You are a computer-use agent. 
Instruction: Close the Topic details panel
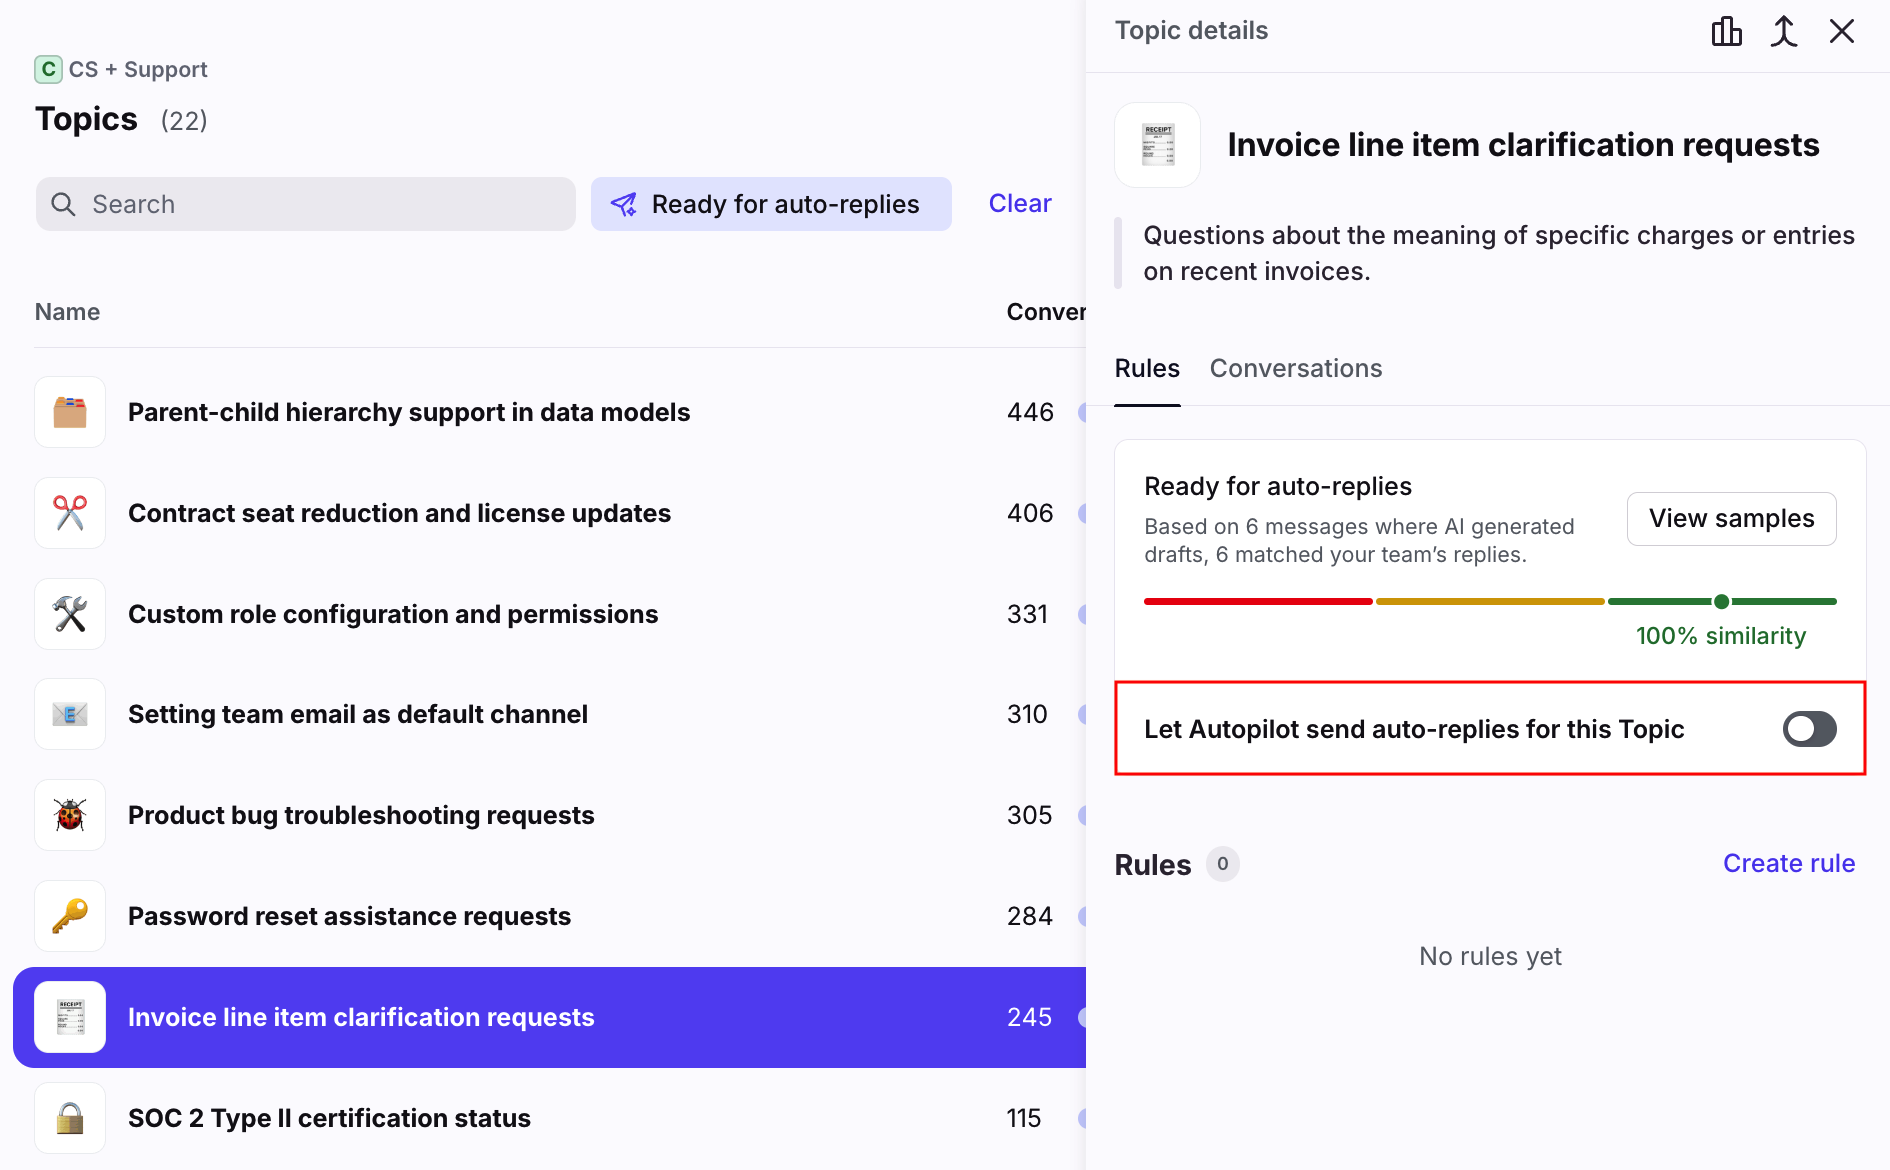pyautogui.click(x=1841, y=32)
